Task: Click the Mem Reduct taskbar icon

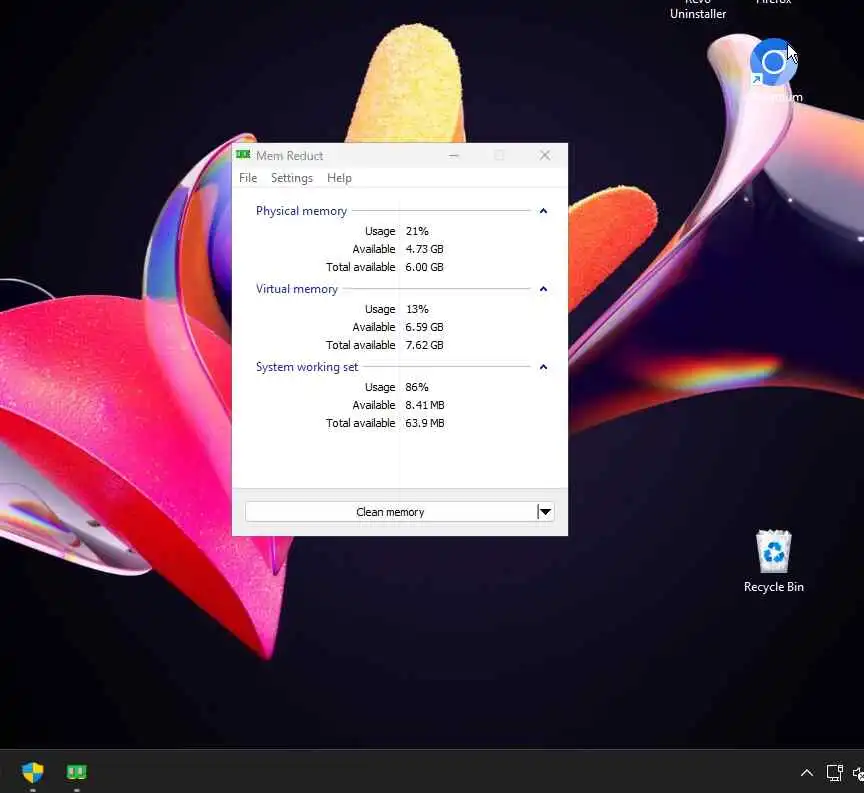Action: (77, 772)
